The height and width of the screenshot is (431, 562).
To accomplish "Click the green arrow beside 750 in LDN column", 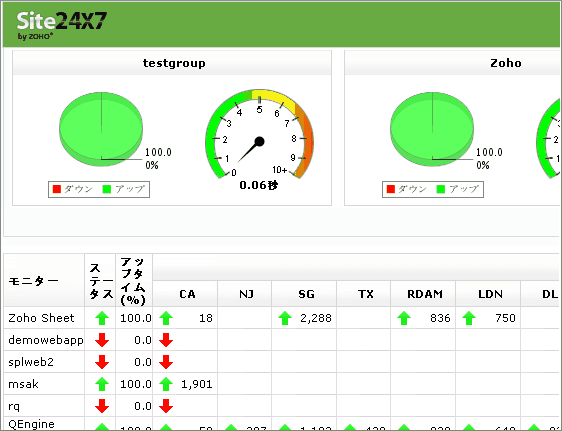I will pos(469,318).
